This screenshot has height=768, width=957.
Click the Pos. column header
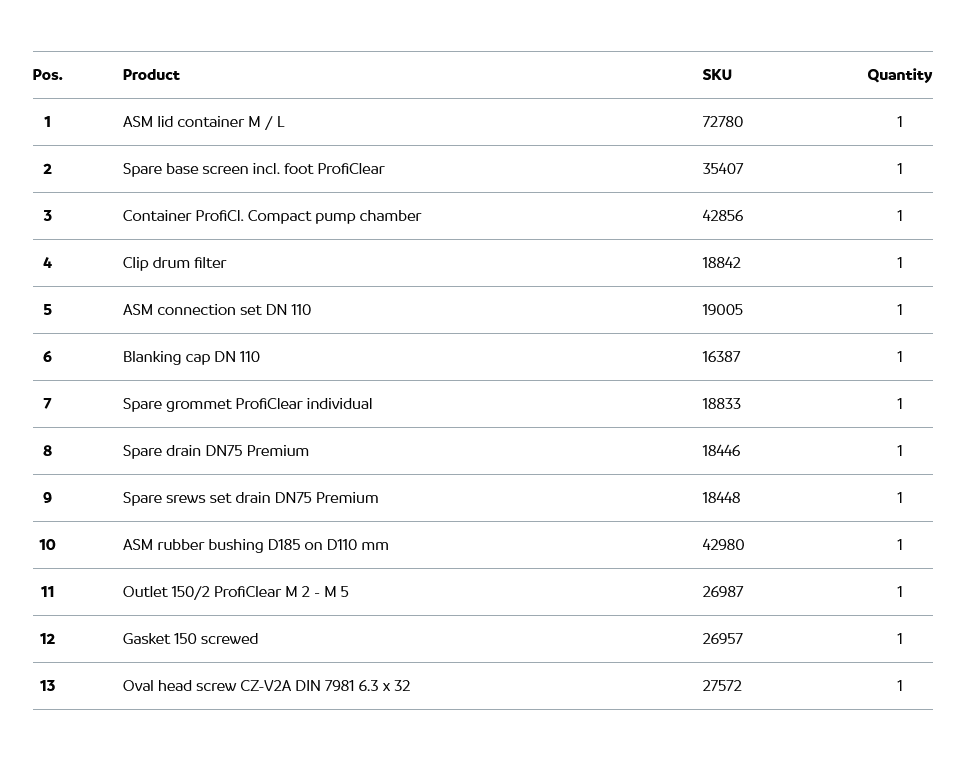pyautogui.click(x=47, y=75)
